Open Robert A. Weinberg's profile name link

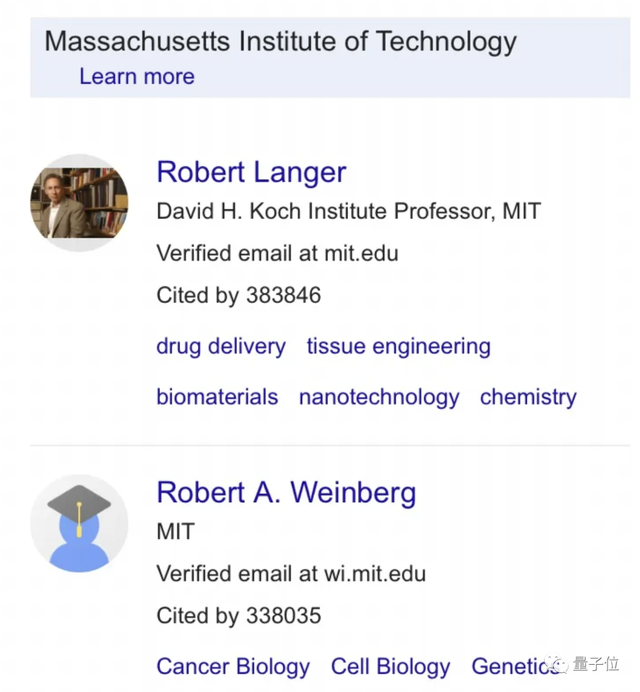(286, 492)
